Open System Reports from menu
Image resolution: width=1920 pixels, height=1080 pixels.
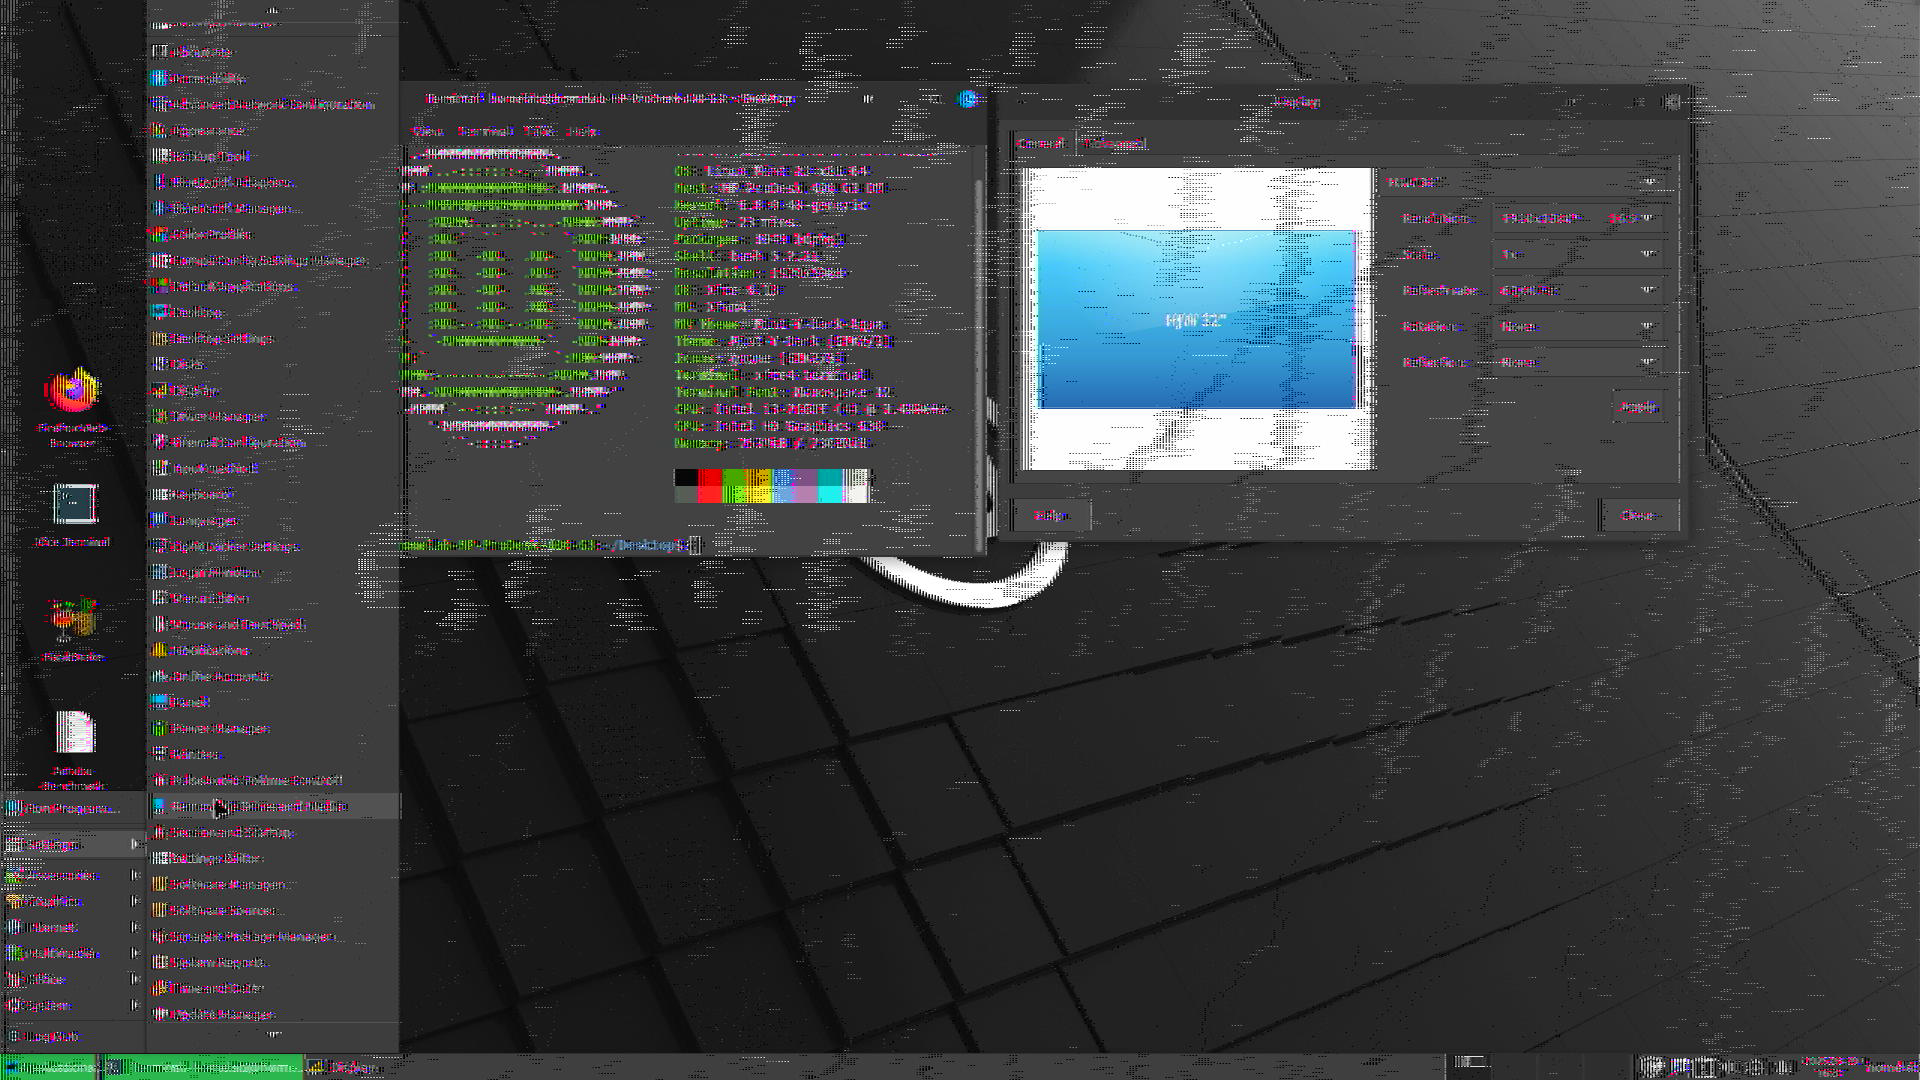(x=272, y=962)
